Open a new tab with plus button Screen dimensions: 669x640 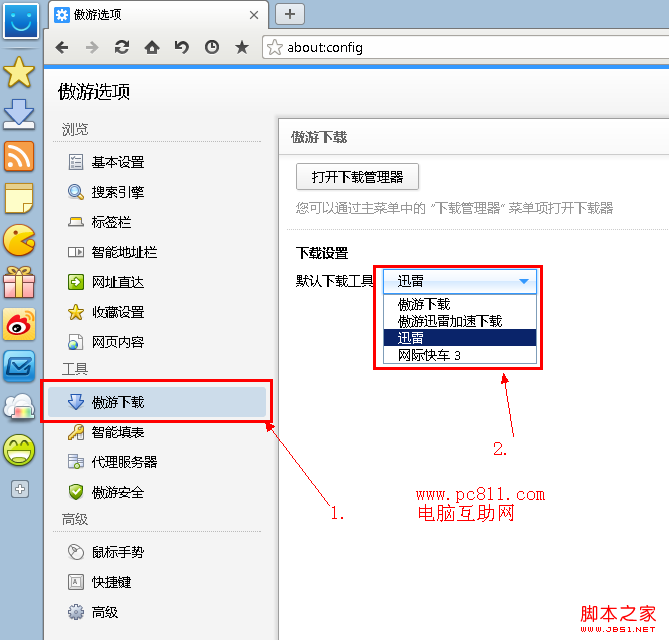290,14
